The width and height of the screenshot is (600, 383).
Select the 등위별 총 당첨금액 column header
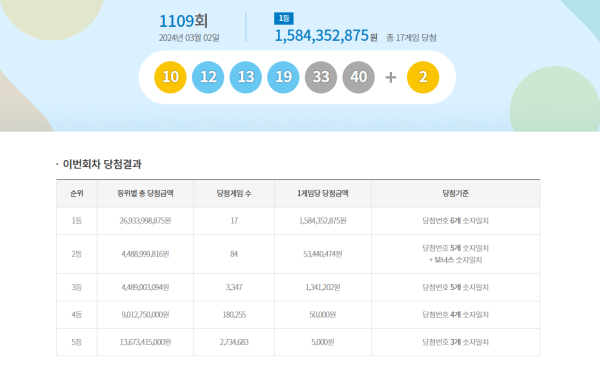tap(145, 194)
